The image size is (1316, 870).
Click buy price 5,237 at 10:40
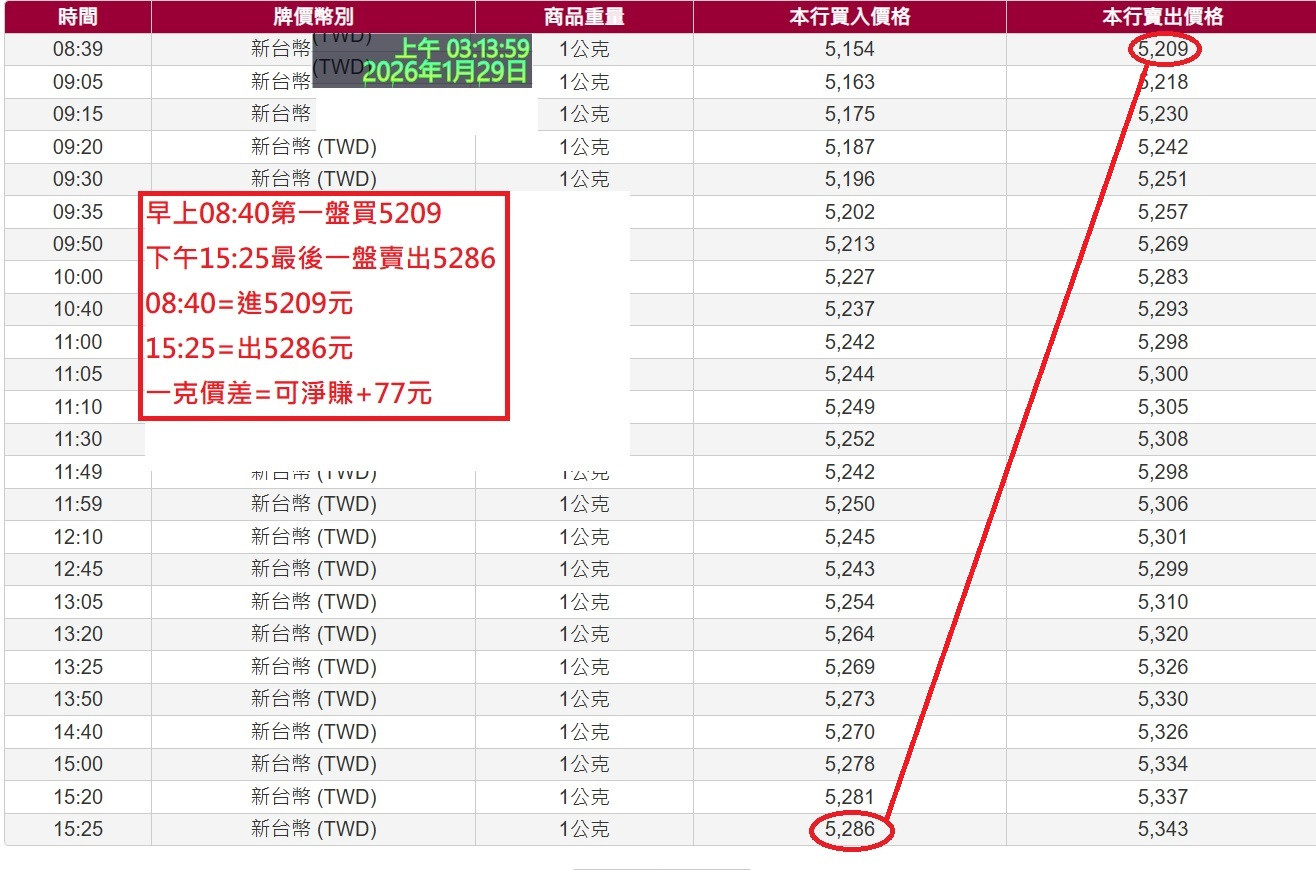click(850, 309)
